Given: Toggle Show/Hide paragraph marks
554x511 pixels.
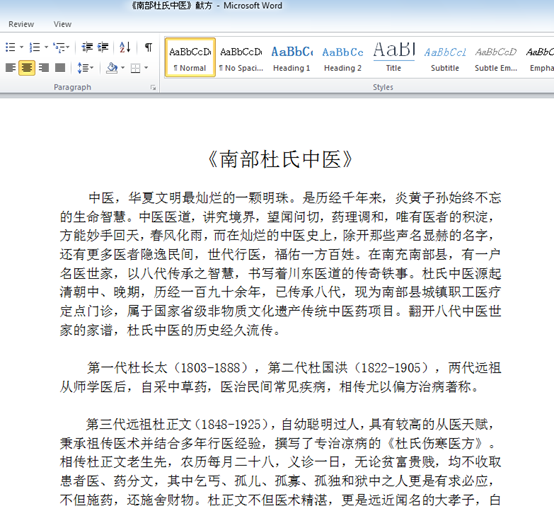Looking at the screenshot, I should pyautogui.click(x=149, y=47).
